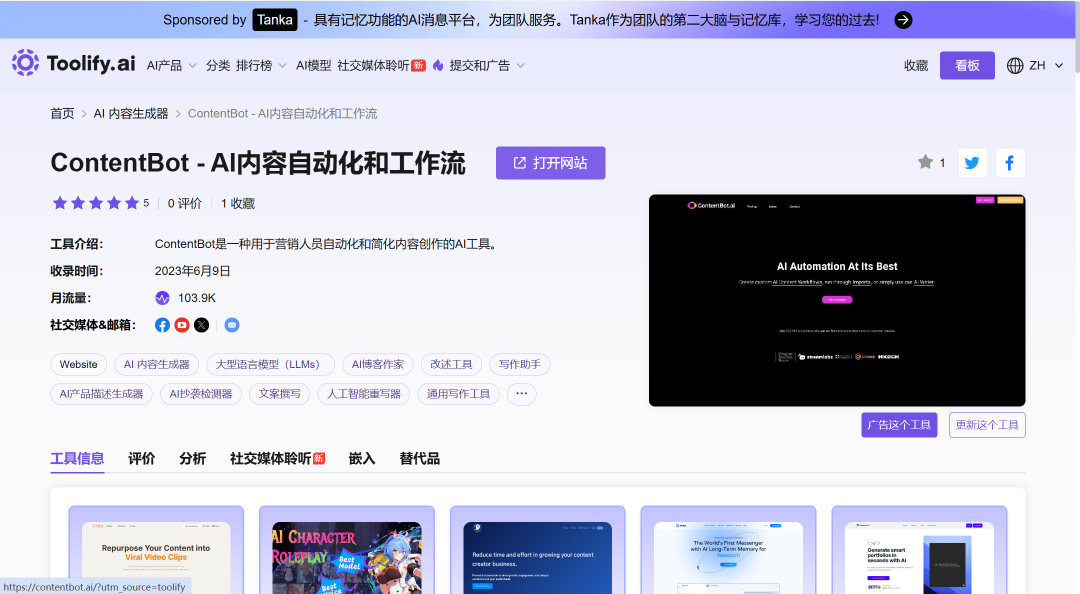Screen dimensions: 1080x594
Task: Switch to the 替代品 tab
Action: 419,459
